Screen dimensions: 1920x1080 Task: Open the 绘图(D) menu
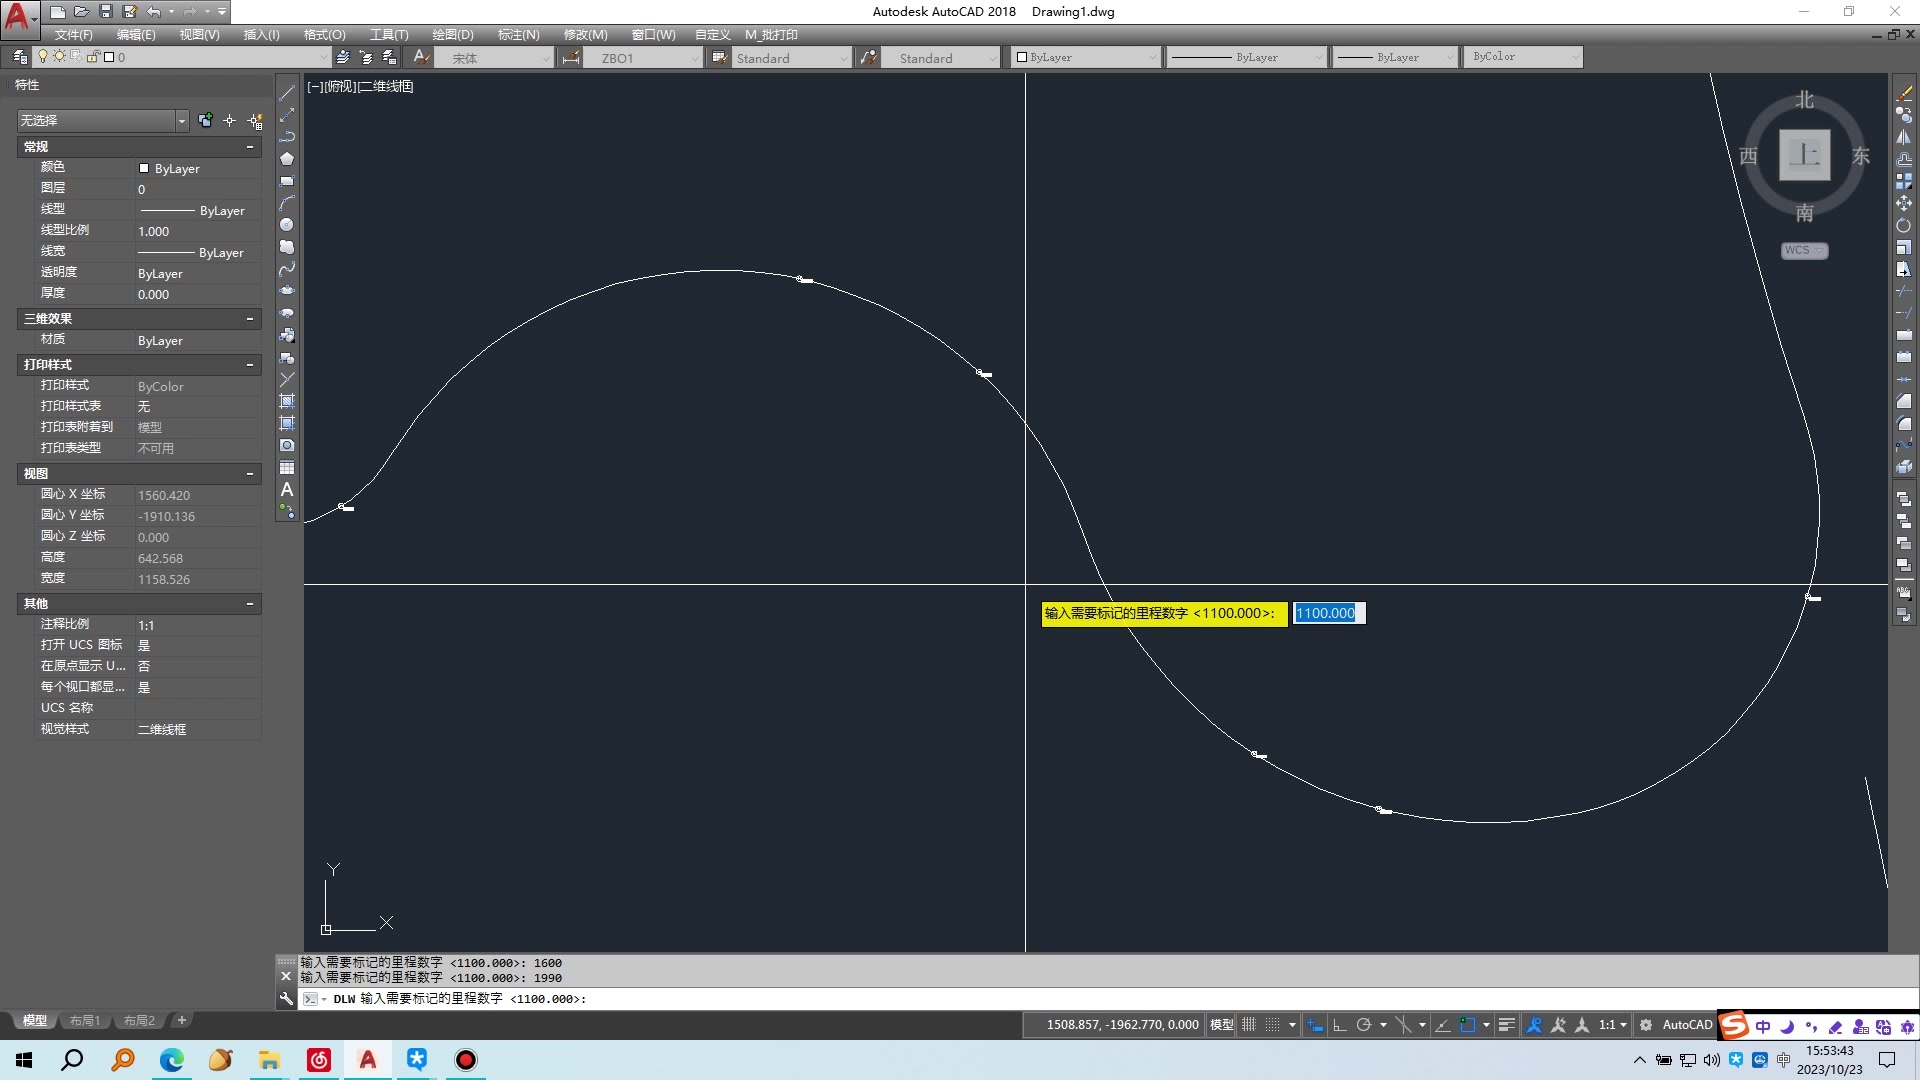click(453, 34)
